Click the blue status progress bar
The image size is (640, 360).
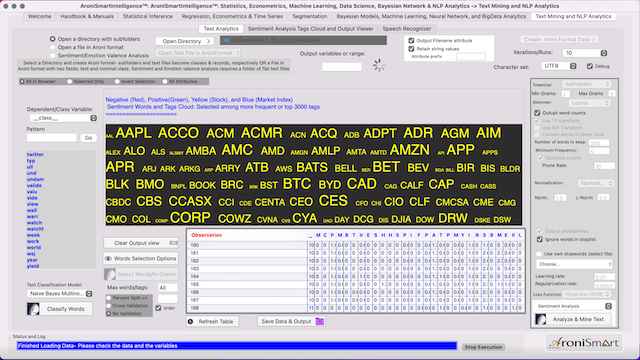pyautogui.click(x=237, y=346)
